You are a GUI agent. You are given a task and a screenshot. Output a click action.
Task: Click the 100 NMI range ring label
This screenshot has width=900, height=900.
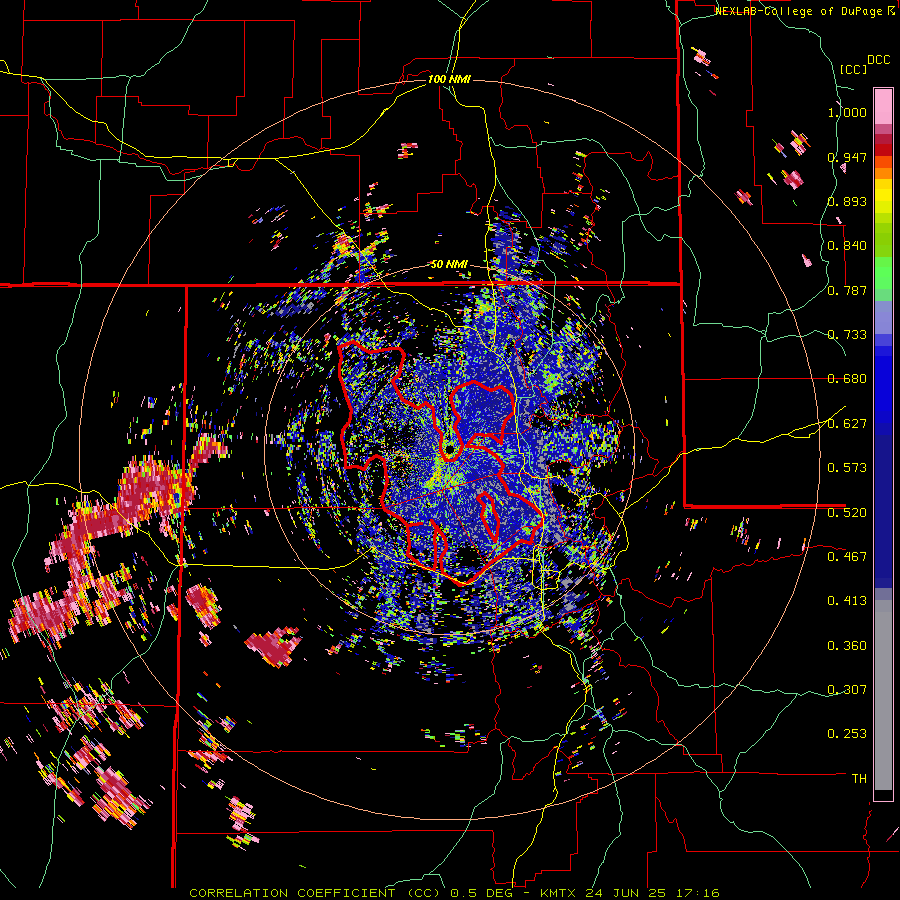(x=449, y=79)
